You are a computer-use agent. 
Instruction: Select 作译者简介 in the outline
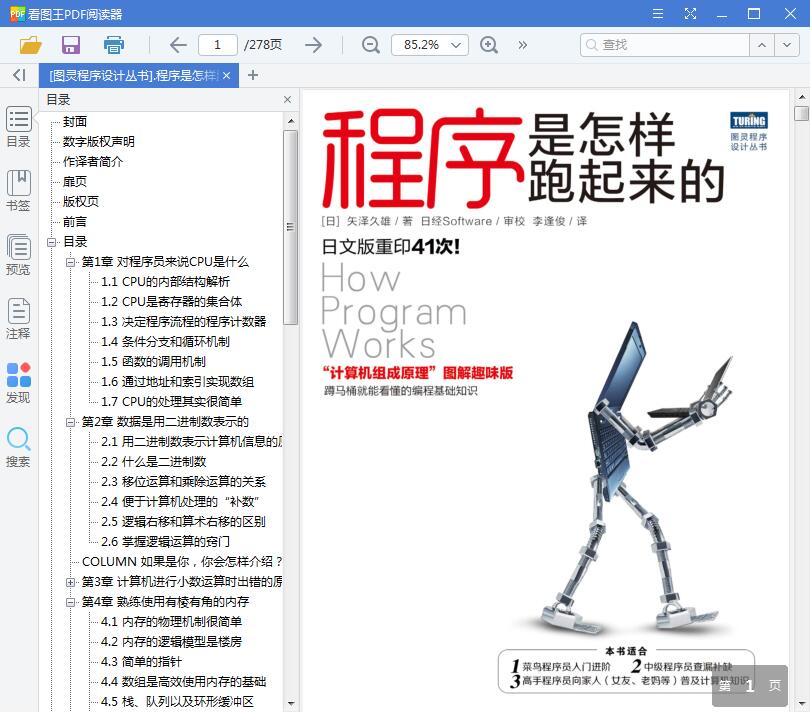[x=93, y=162]
